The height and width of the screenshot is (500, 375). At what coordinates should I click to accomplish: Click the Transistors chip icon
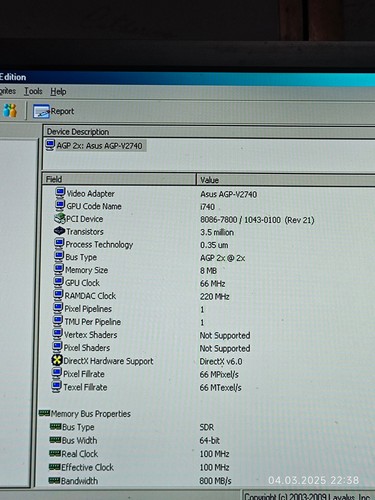point(59,231)
